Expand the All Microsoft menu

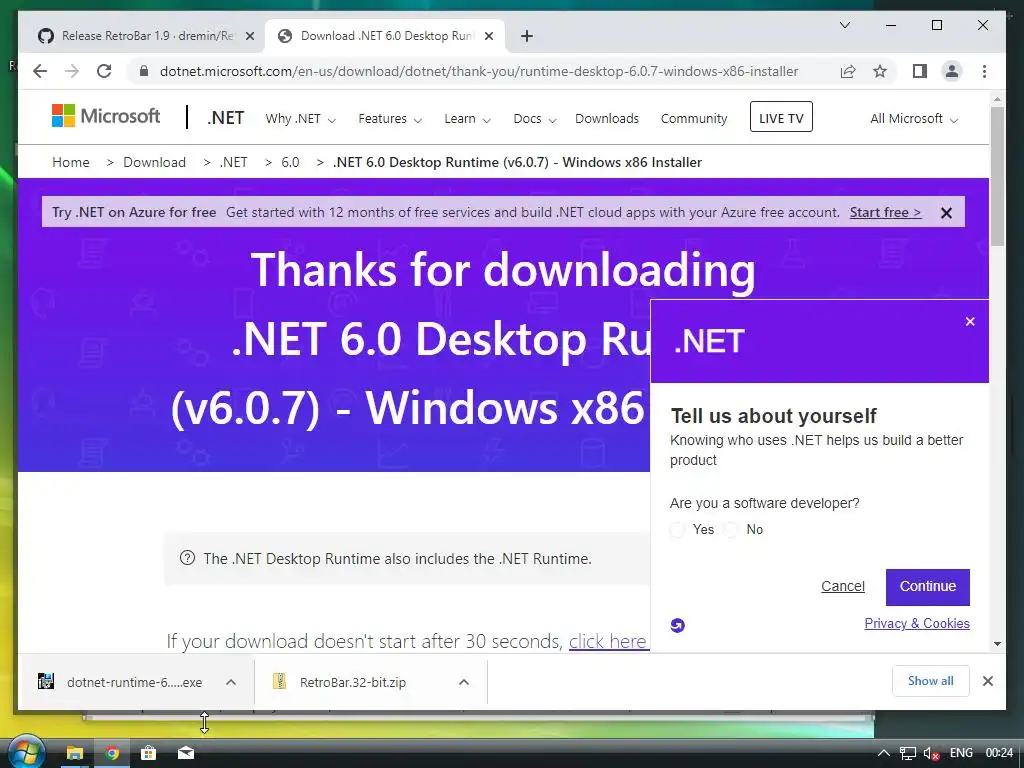tap(914, 119)
